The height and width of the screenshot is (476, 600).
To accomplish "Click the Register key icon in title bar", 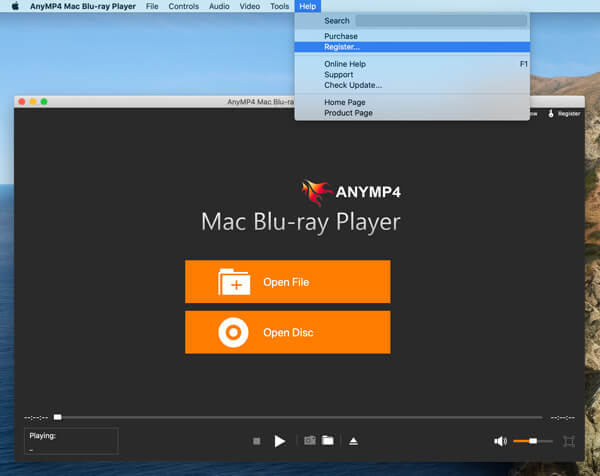I will (x=551, y=113).
